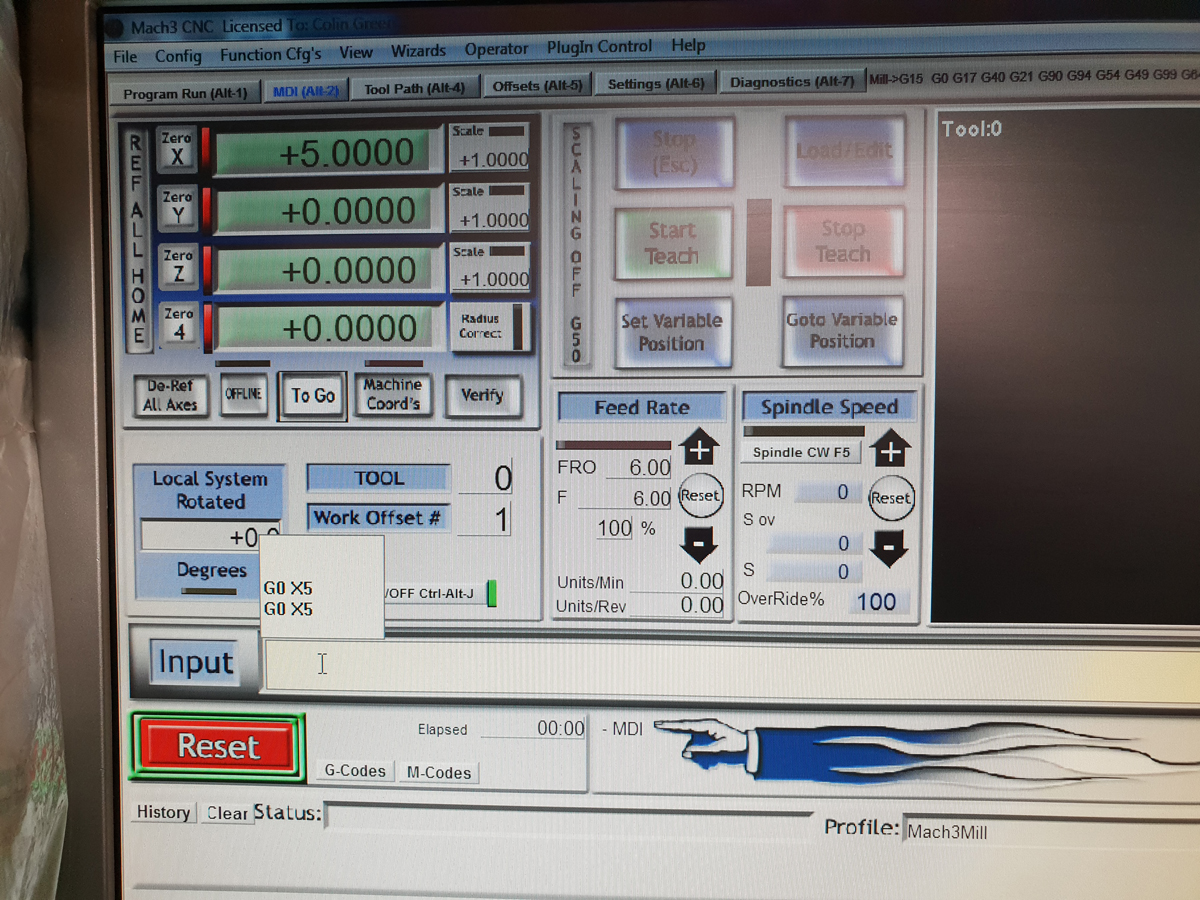Open the Config menu
Viewport: 1200px width, 900px height.
(178, 56)
